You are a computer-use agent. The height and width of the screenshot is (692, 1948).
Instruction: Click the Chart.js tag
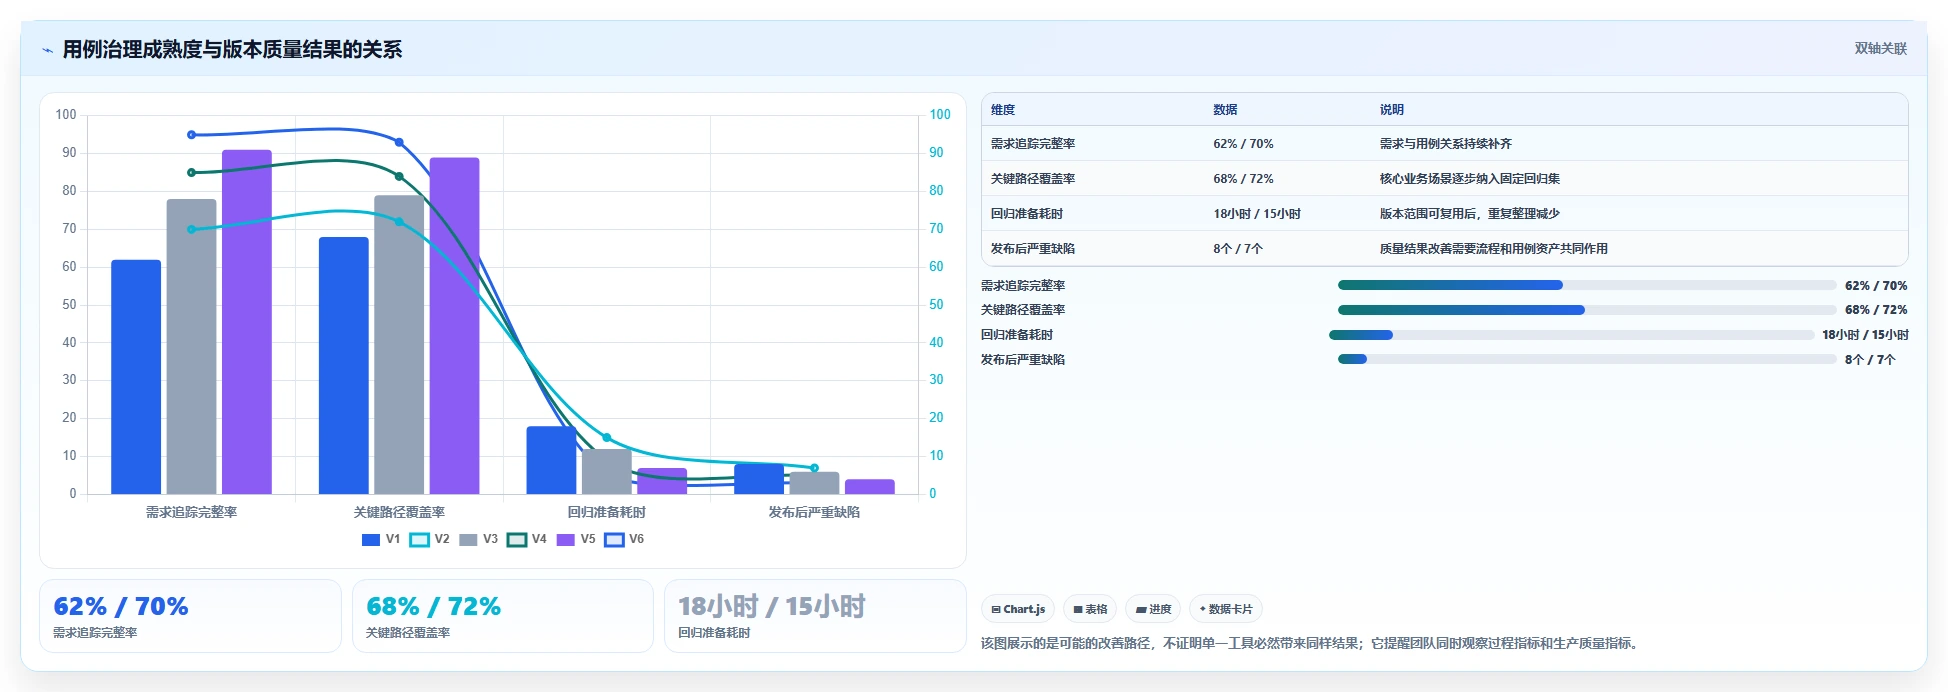[x=1018, y=609]
